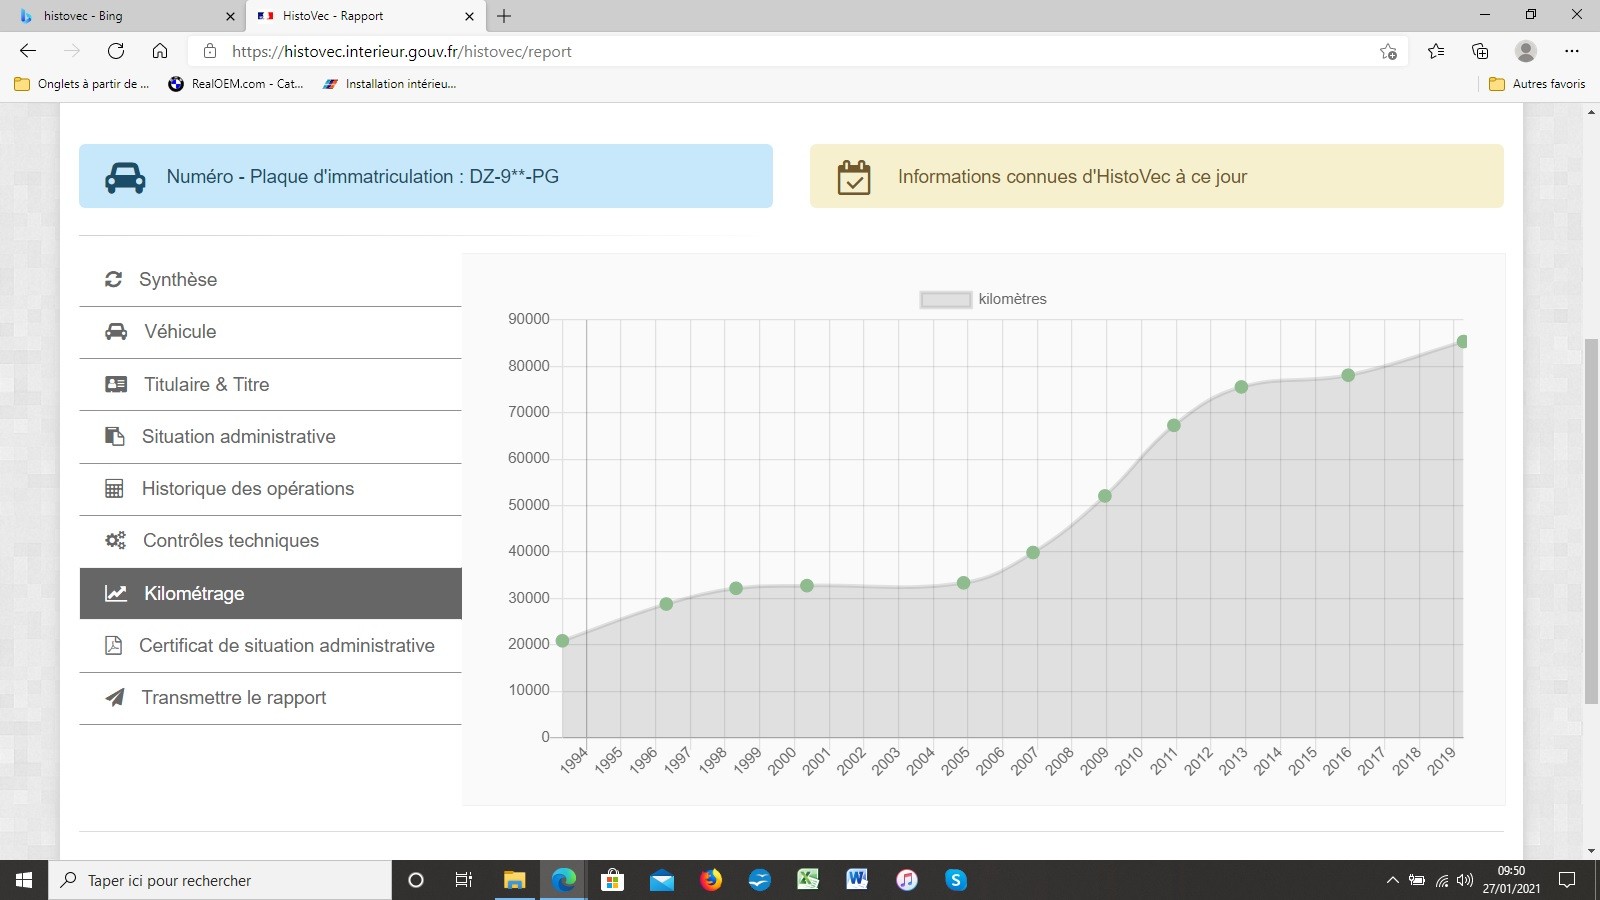The image size is (1600, 900).
Task: Click the data point near 67000 km at 2011
Action: (x=1174, y=425)
